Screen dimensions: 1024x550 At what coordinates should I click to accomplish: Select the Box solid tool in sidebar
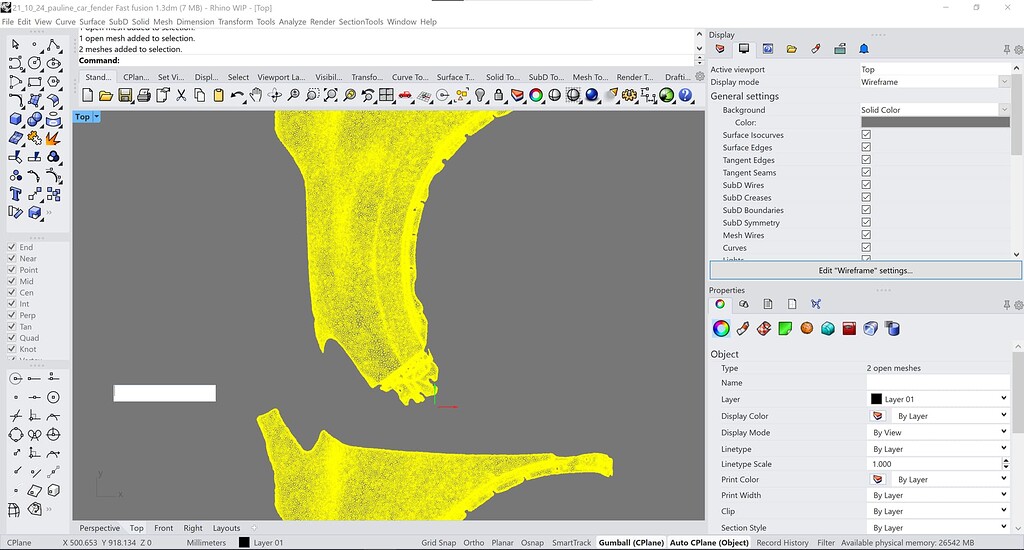16,120
